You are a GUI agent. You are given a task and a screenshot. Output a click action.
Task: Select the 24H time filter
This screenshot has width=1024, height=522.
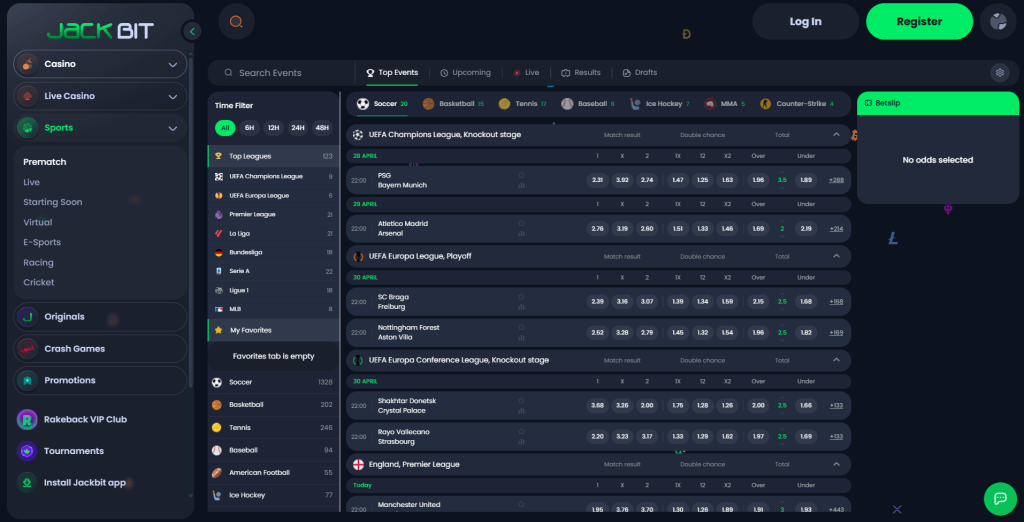(297, 128)
